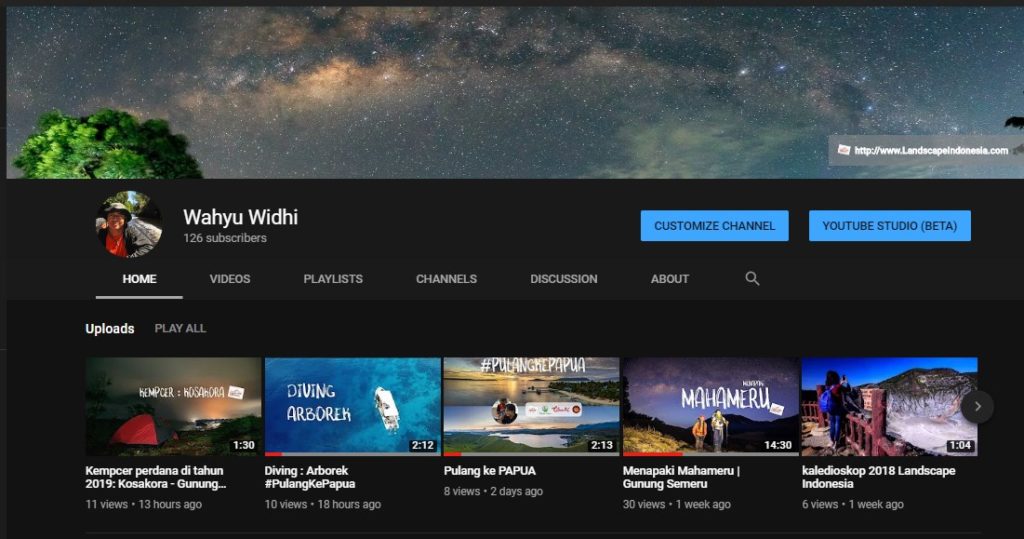Open the Kempcer Kosakora video thumbnail
The width and height of the screenshot is (1024, 539).
(173, 406)
